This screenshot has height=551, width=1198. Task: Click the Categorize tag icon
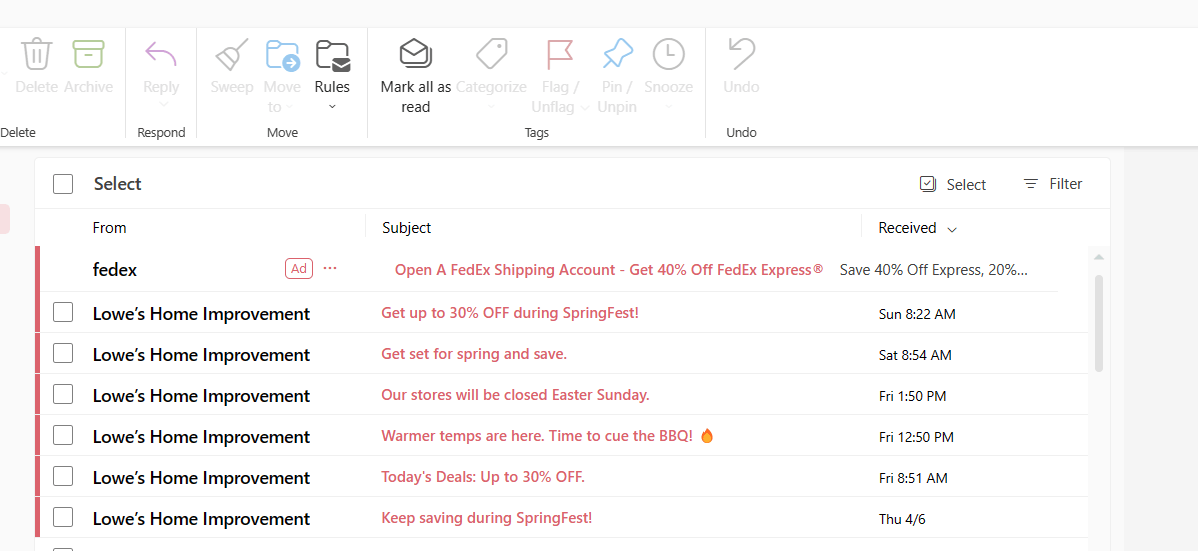click(491, 54)
